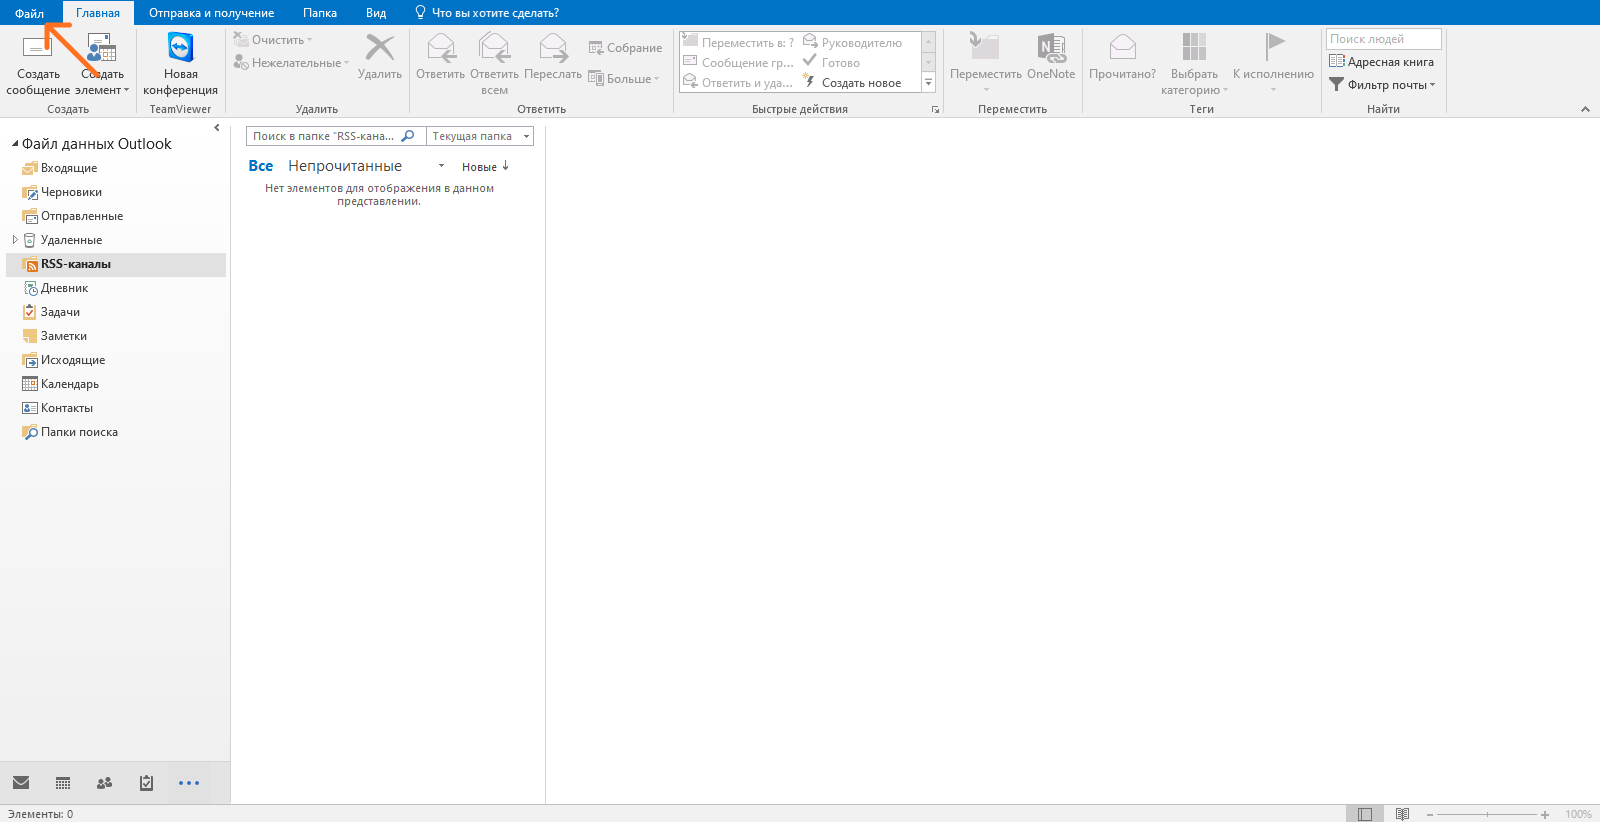Click the 'Что вы хотите сделать?' search box
The image size is (1600, 822).
[487, 13]
